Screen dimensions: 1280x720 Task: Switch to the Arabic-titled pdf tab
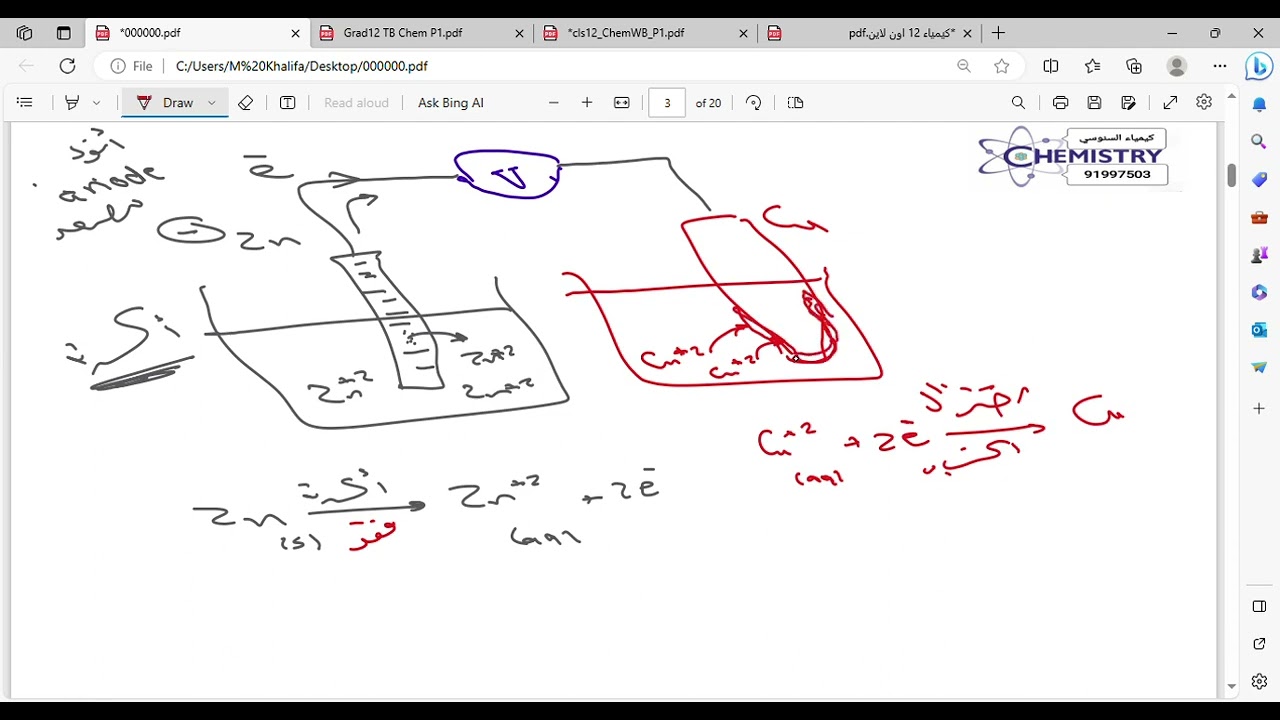pyautogui.click(x=869, y=33)
